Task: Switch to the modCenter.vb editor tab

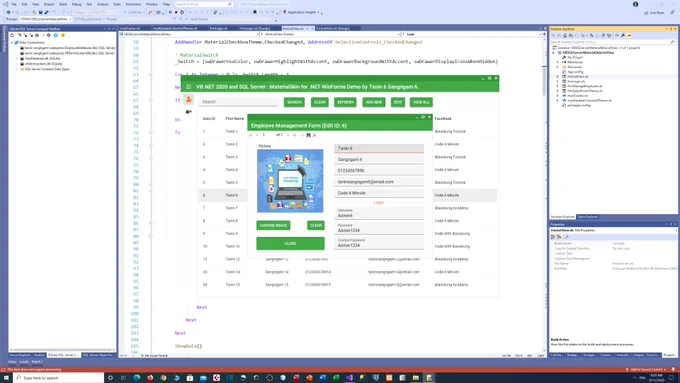Action: [130, 28]
